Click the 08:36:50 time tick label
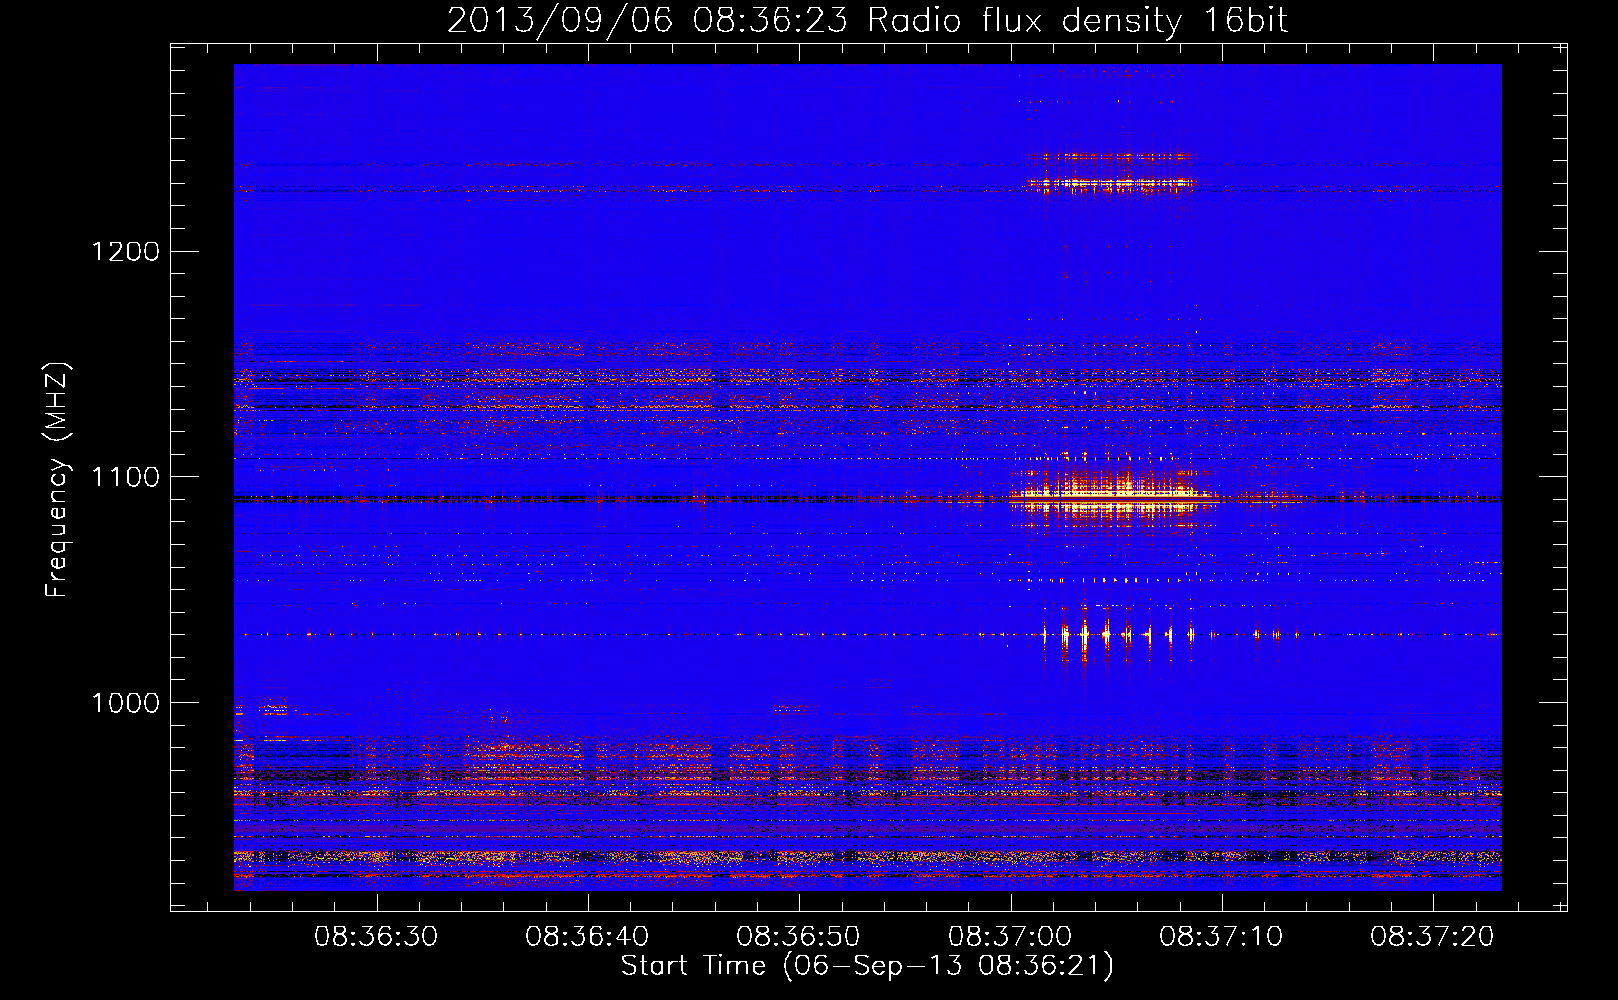 (x=798, y=937)
